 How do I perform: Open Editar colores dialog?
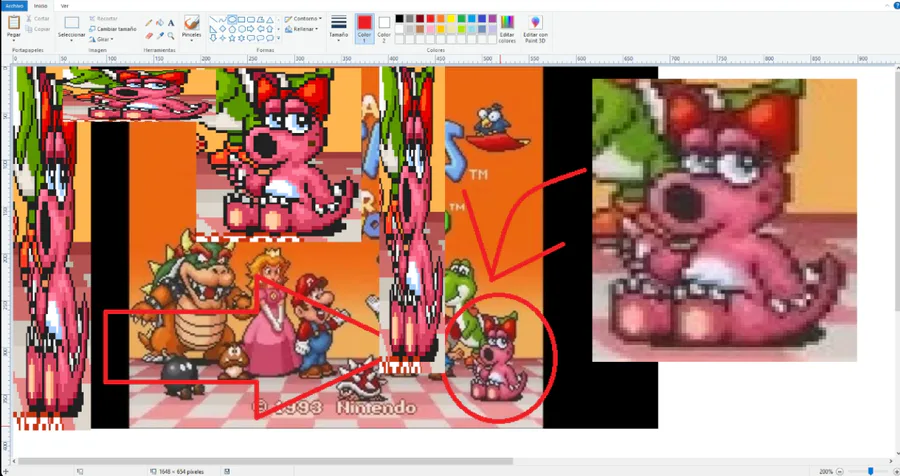pyautogui.click(x=507, y=28)
